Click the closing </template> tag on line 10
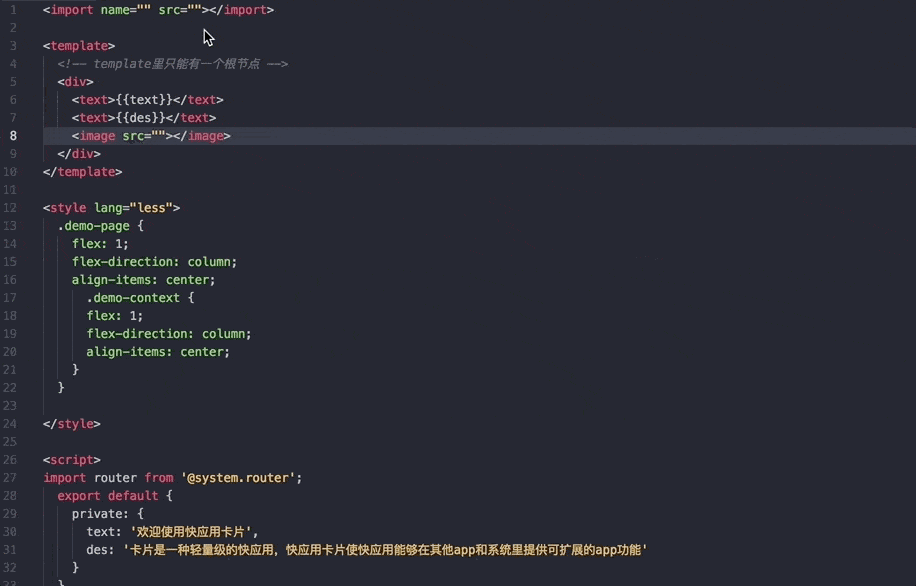 point(82,171)
